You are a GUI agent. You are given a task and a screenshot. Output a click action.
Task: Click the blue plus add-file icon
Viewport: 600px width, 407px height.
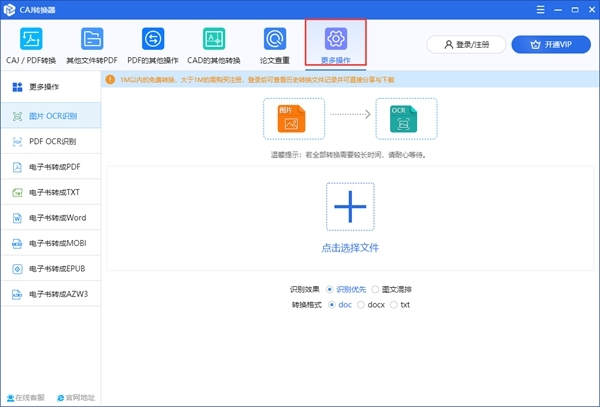pyautogui.click(x=350, y=207)
